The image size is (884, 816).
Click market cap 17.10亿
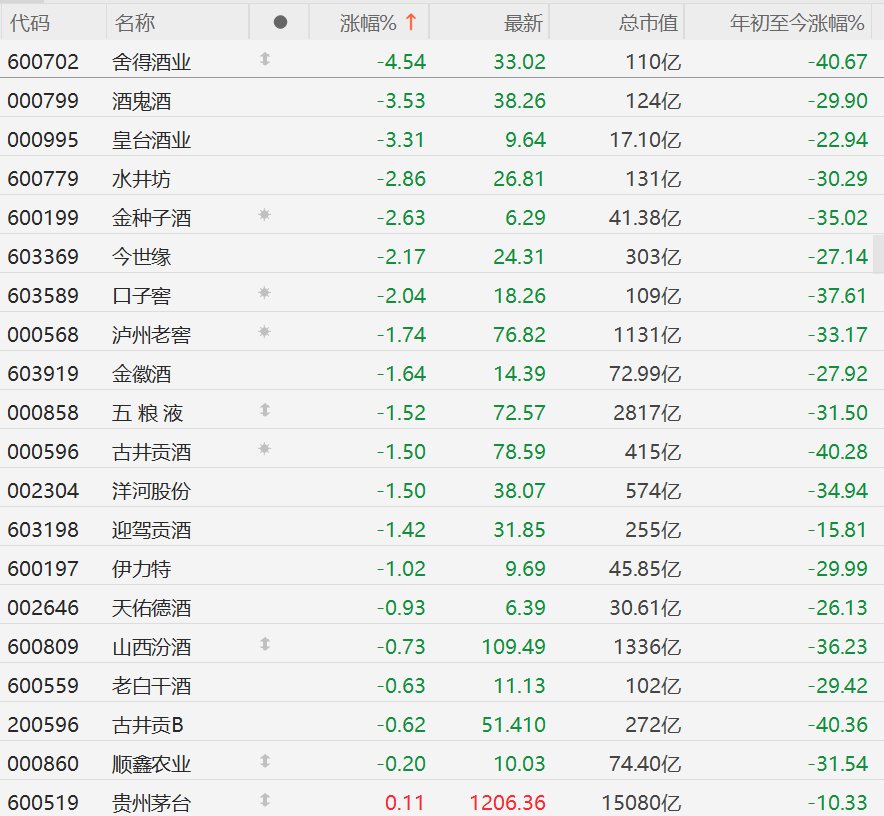[645, 139]
